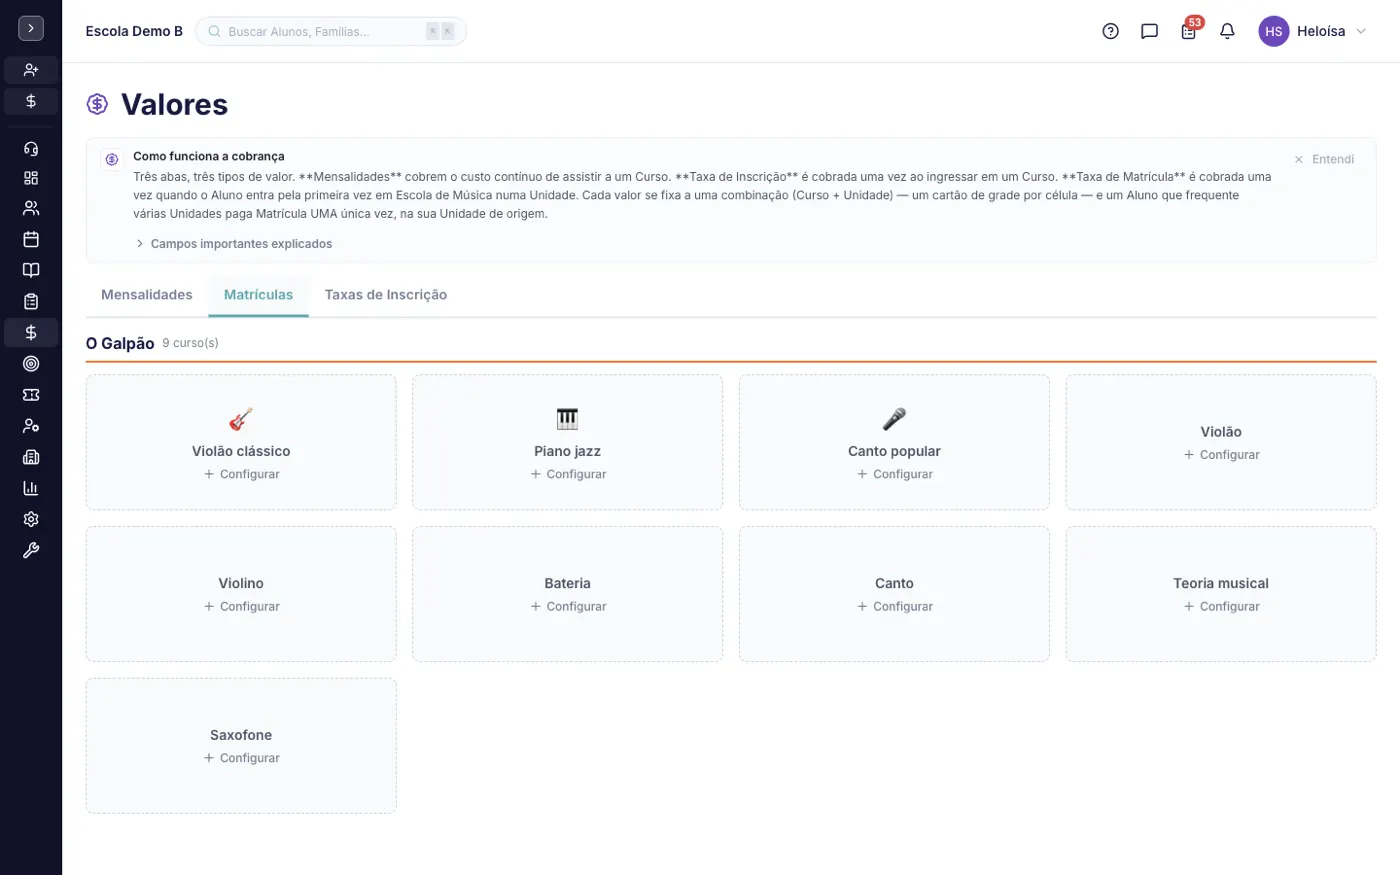Open the bar chart icon in the sidebar
This screenshot has width=1400, height=875.
31,488
